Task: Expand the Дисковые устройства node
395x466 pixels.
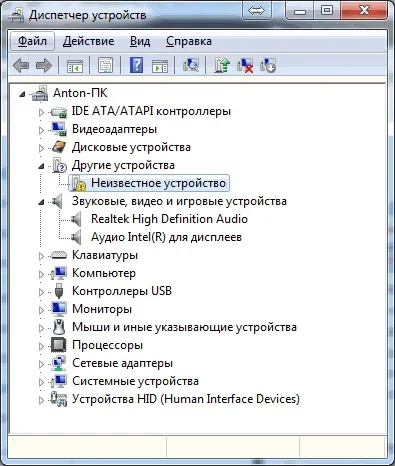Action: (41, 148)
